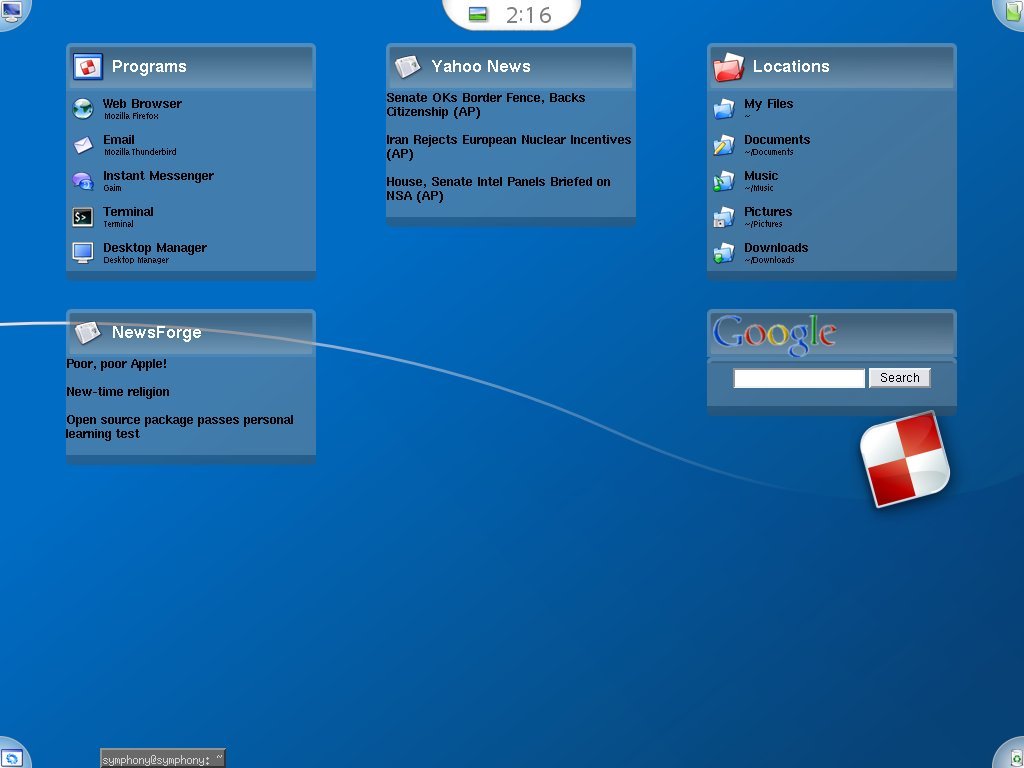The height and width of the screenshot is (768, 1024).
Task: Click the large red checkered Symphony logo
Action: 904,459
